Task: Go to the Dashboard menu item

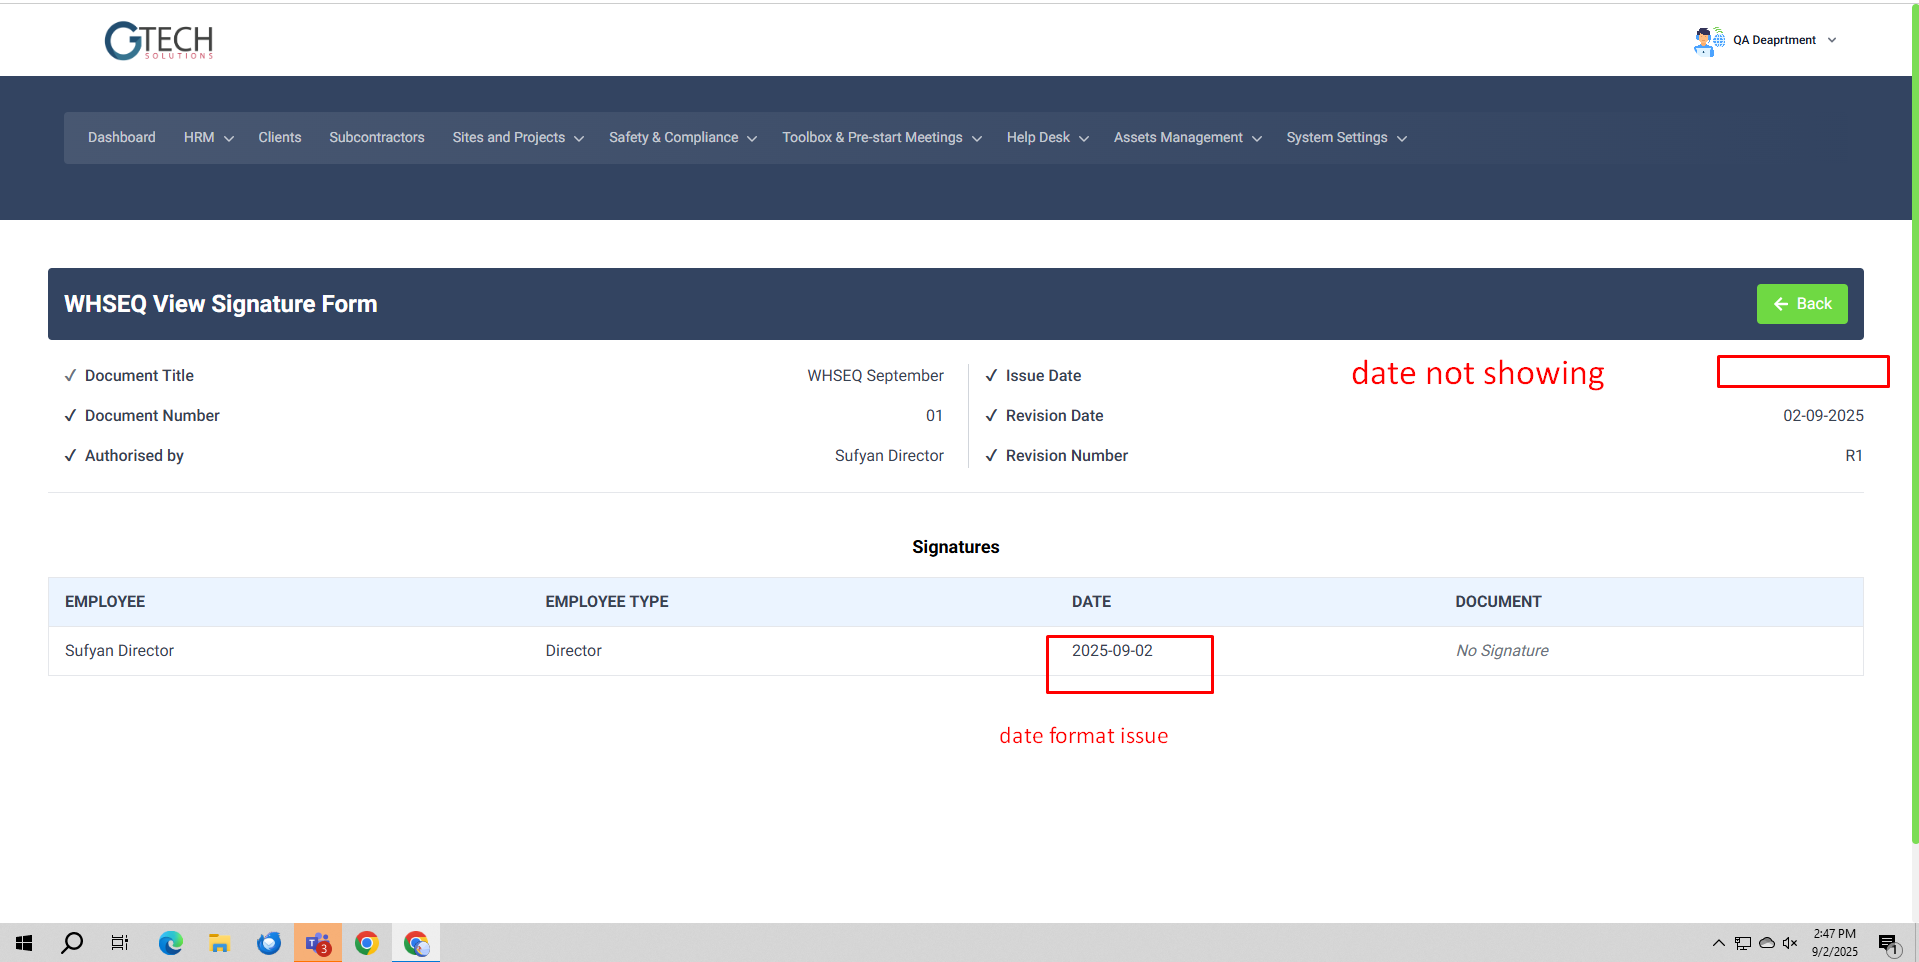Action: [122, 138]
